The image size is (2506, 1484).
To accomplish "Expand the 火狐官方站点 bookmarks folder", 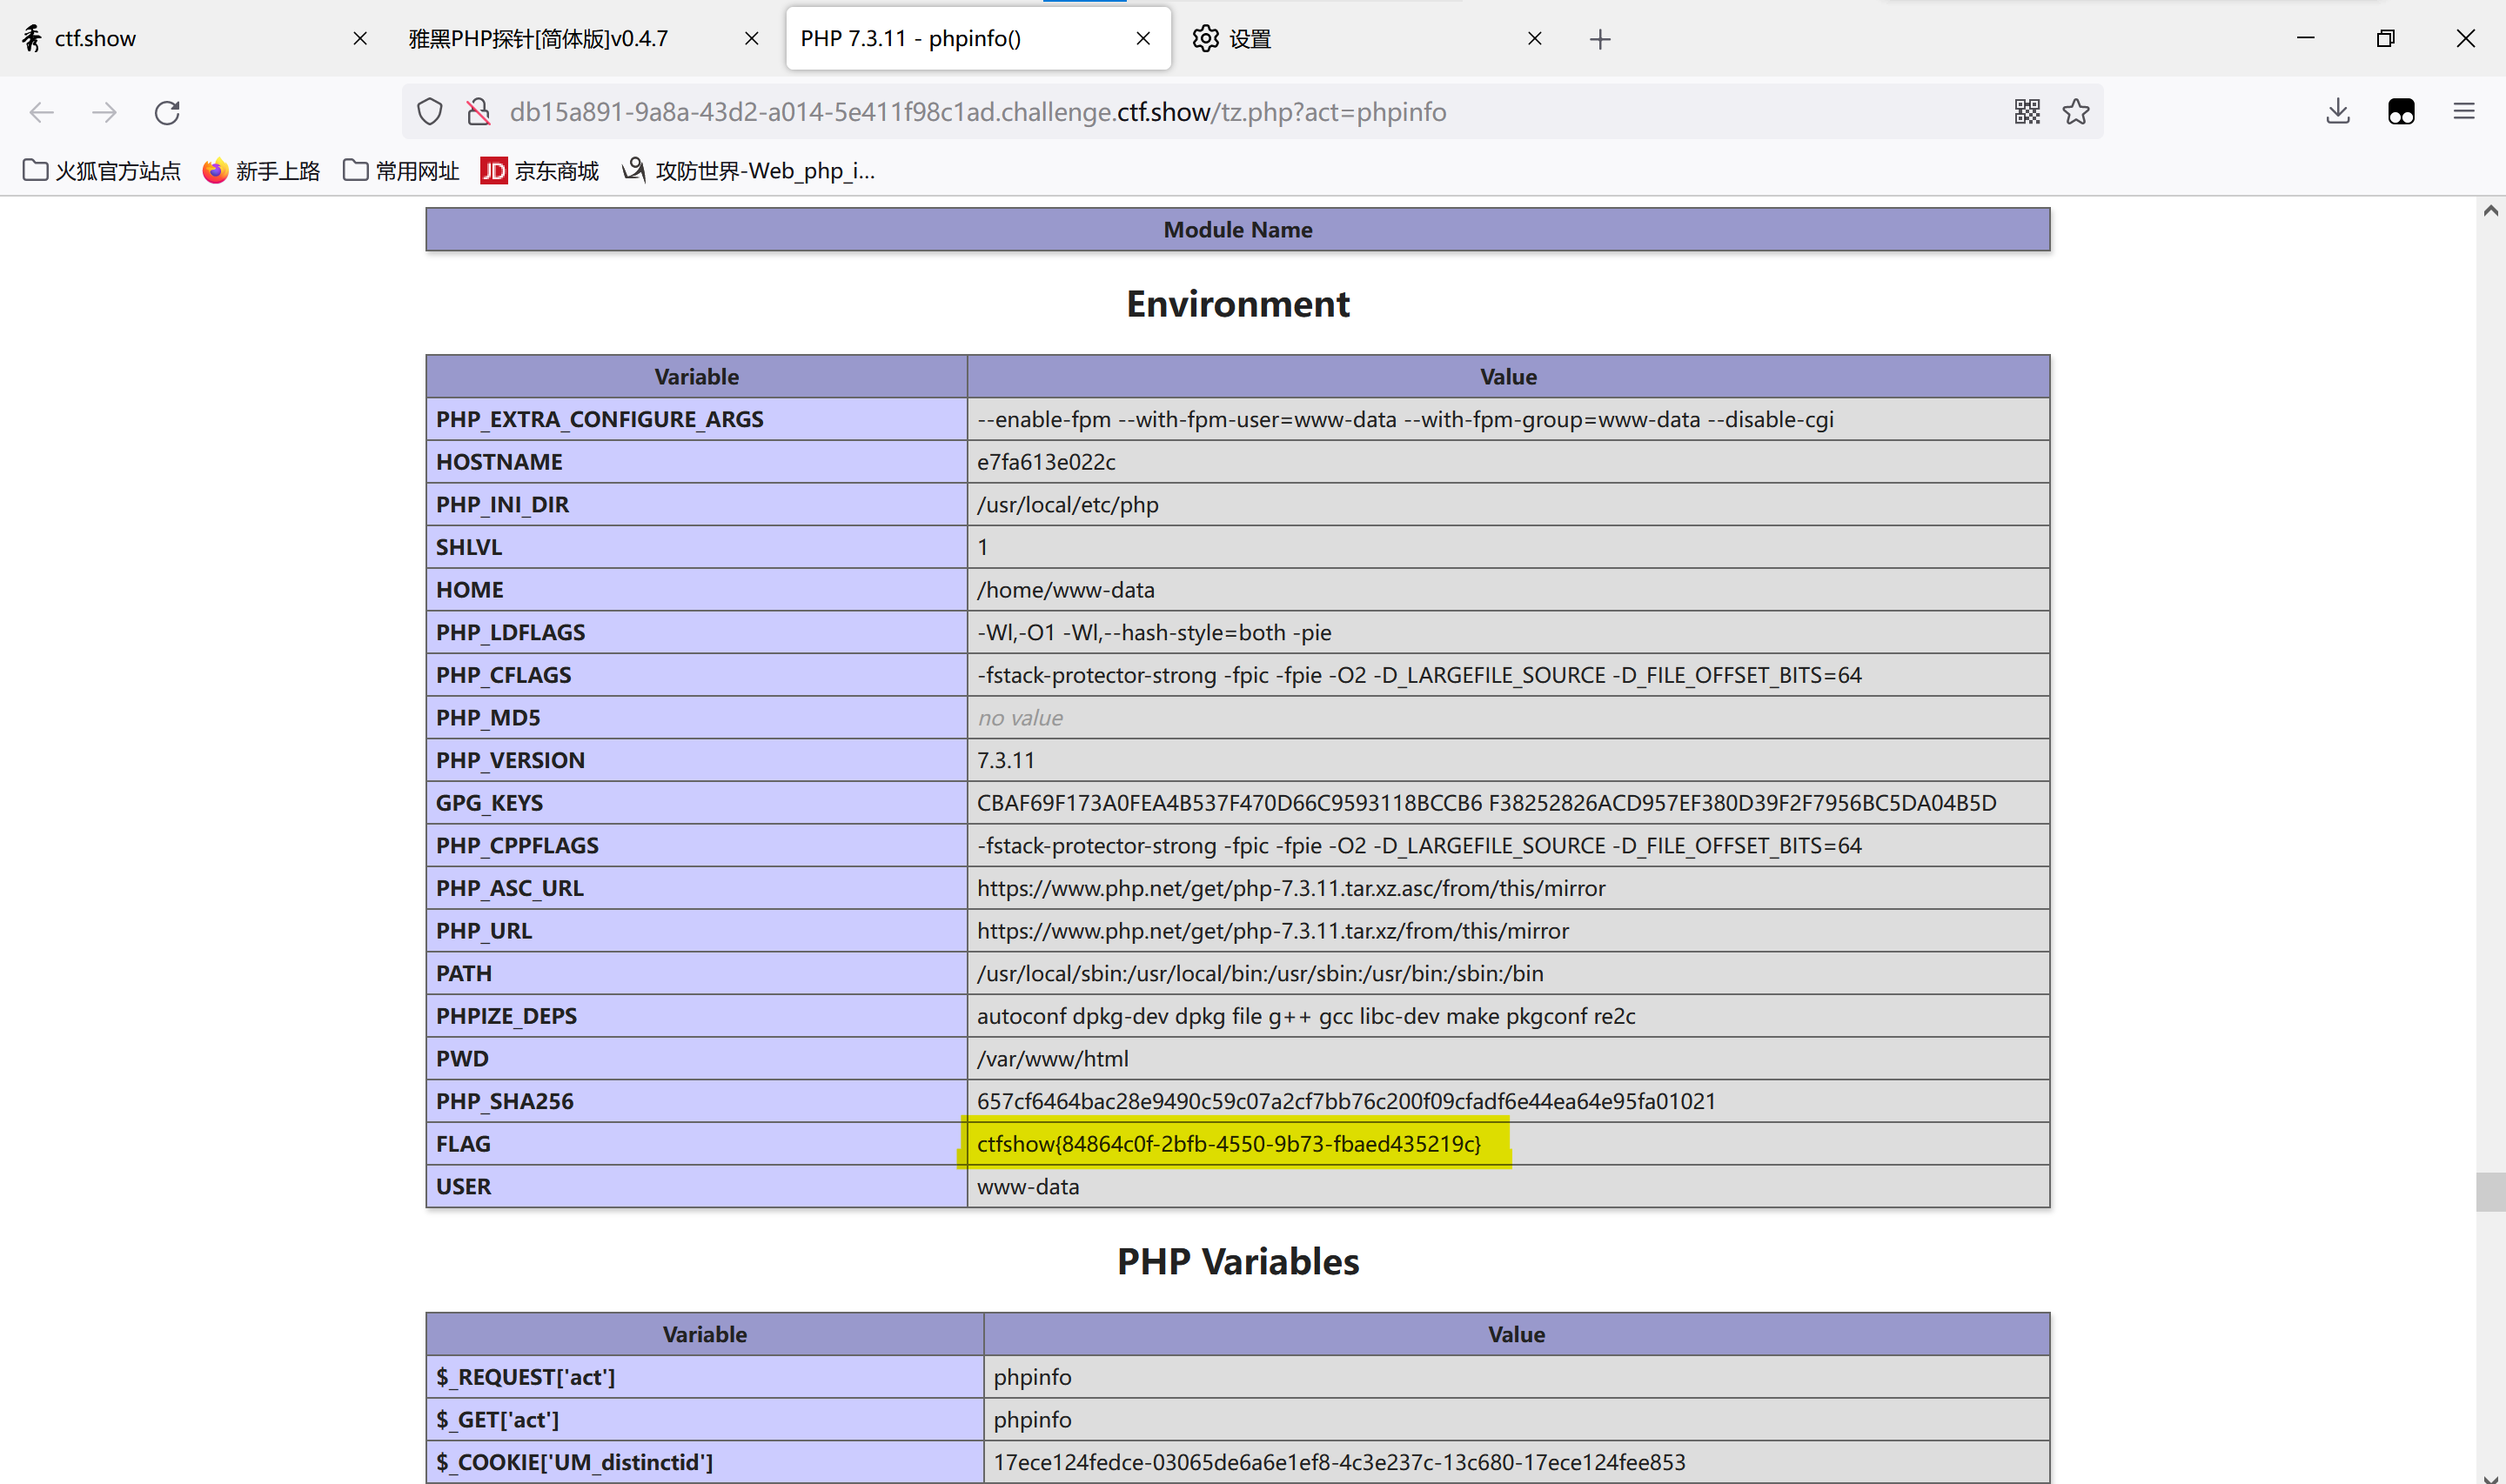I will tap(101, 171).
